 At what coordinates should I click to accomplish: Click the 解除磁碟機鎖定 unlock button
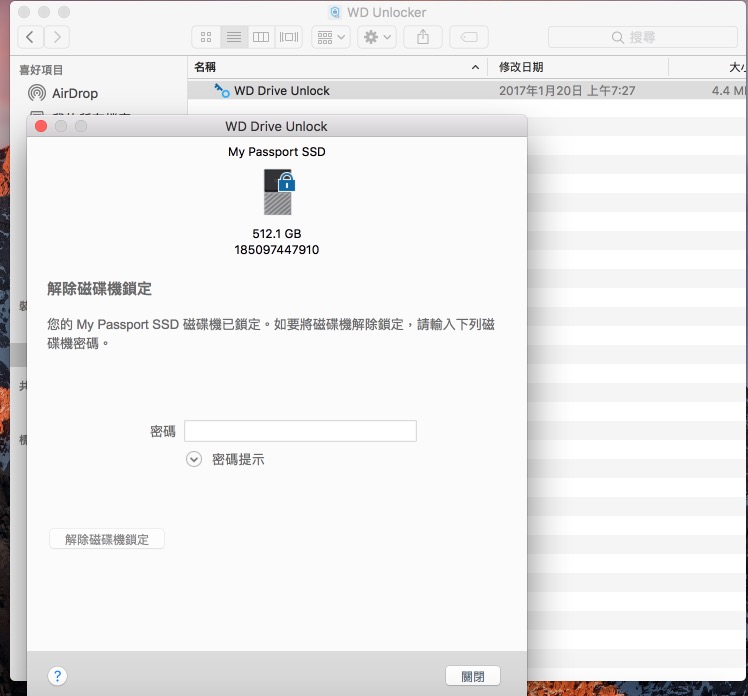[107, 539]
